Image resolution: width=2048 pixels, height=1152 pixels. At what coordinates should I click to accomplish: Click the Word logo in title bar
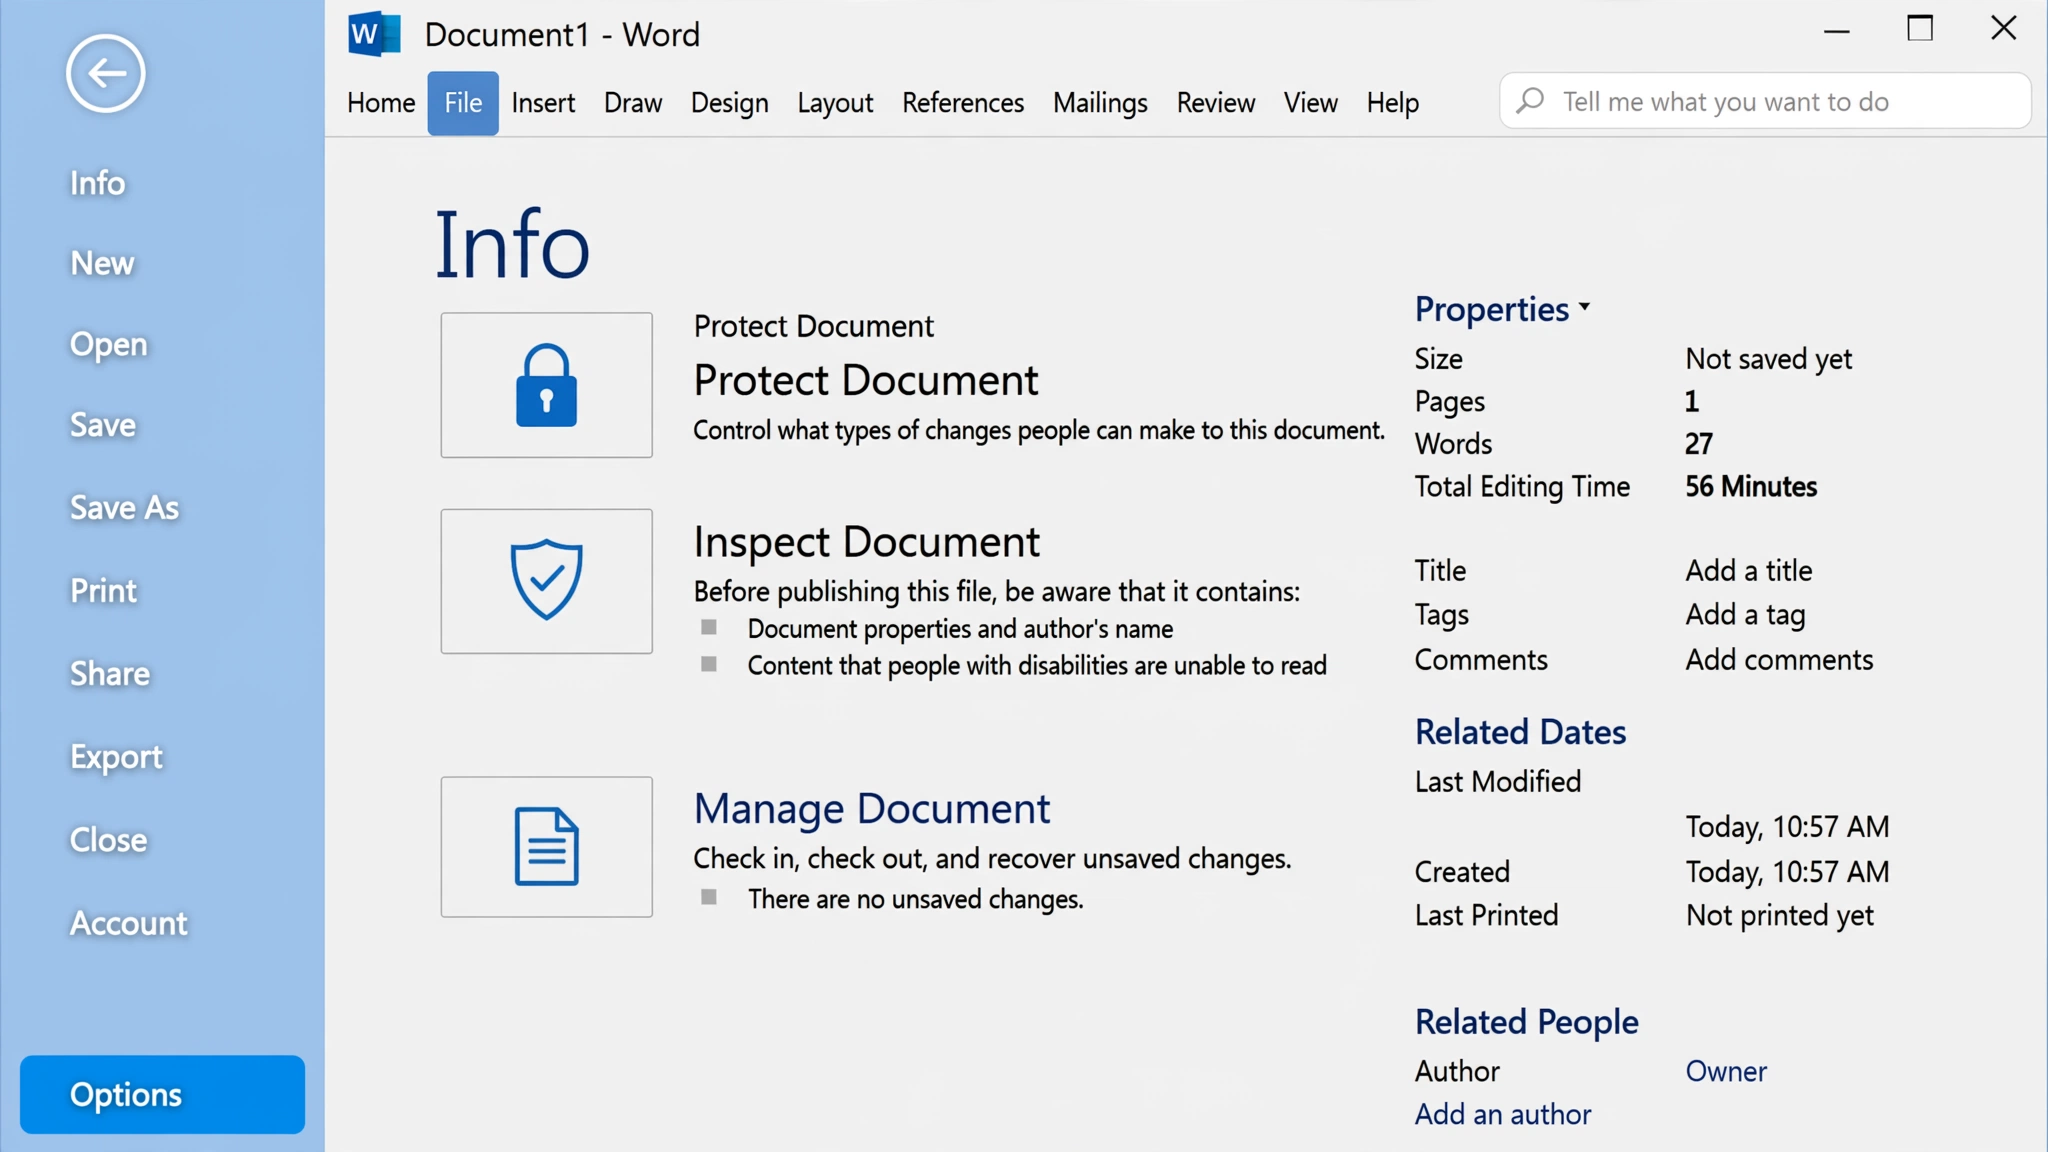point(374,34)
